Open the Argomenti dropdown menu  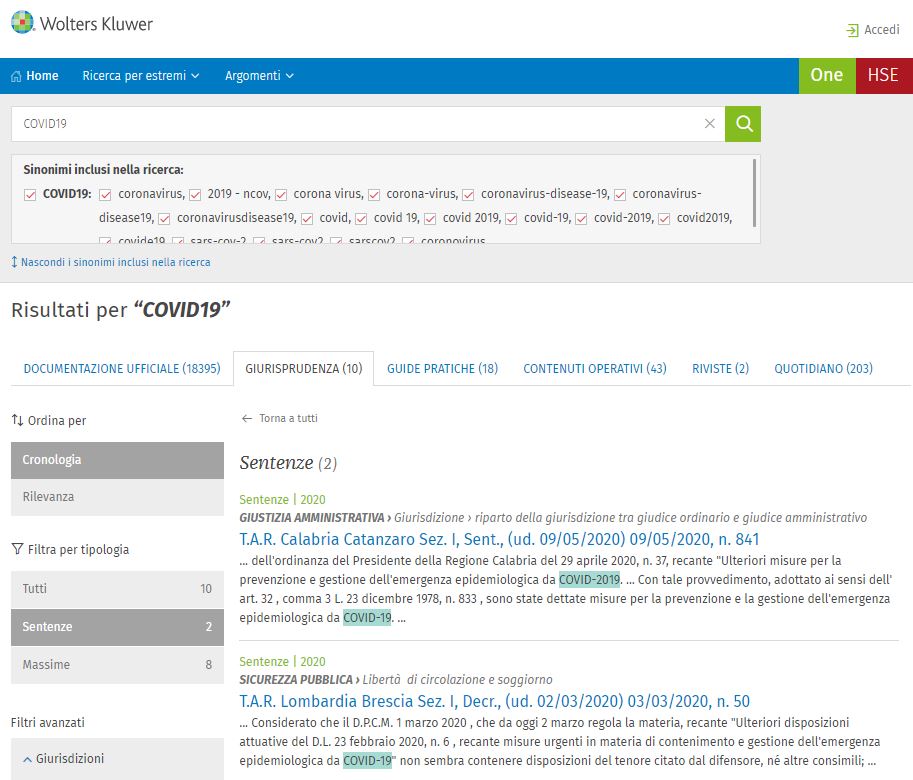pyautogui.click(x=259, y=76)
